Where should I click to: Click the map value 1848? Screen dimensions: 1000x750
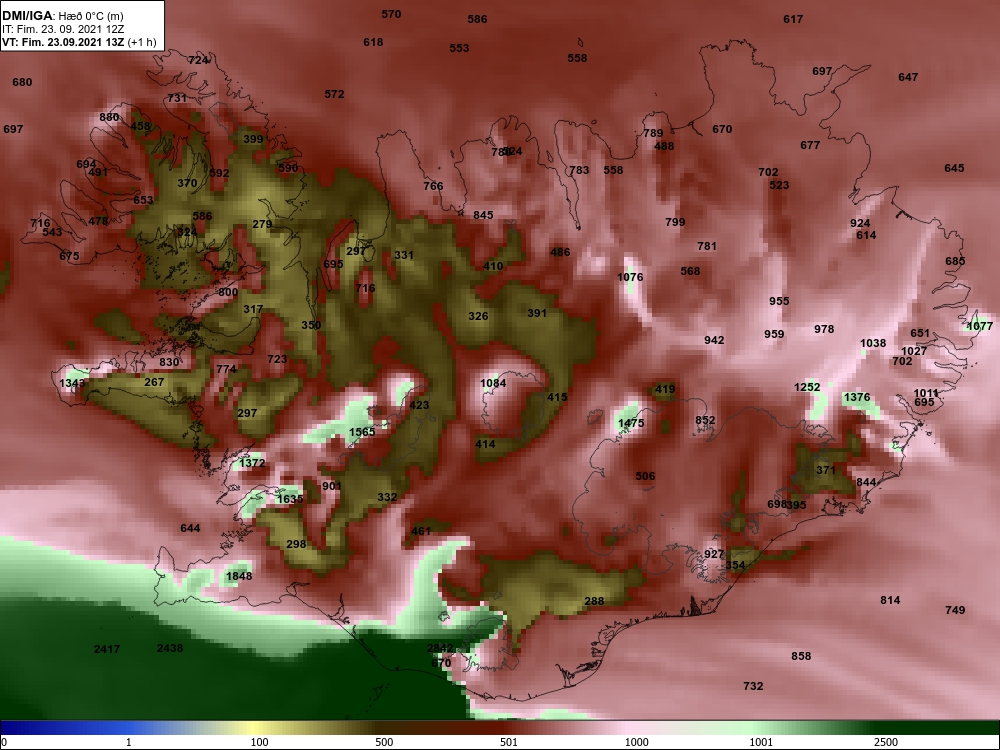point(239,576)
